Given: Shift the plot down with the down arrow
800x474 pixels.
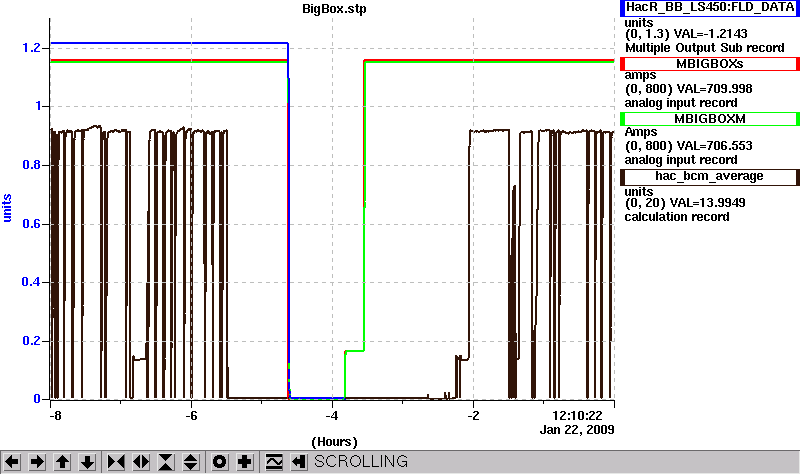Looking at the screenshot, I should [87, 462].
